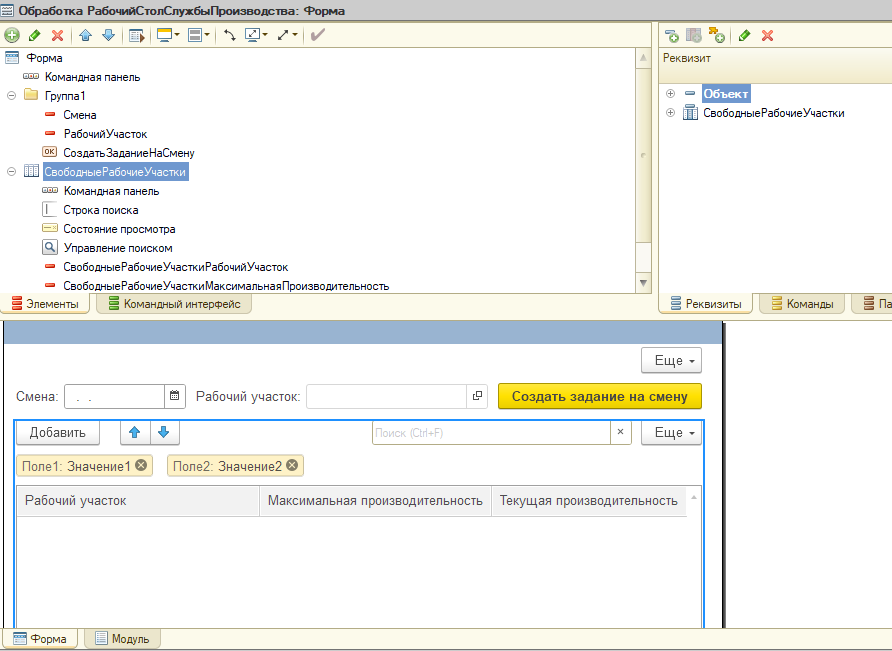Viewport: 892px width, 651px height.
Task: Open Еще dropdown above the table
Action: click(671, 433)
